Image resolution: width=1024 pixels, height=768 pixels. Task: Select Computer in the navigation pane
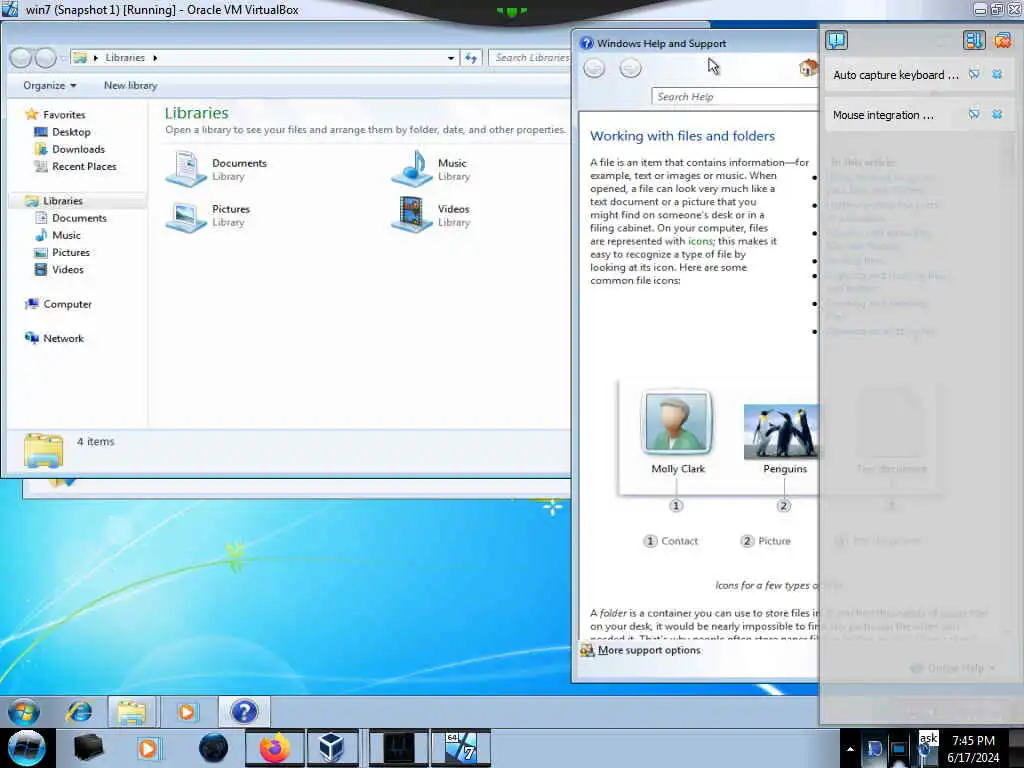click(67, 304)
